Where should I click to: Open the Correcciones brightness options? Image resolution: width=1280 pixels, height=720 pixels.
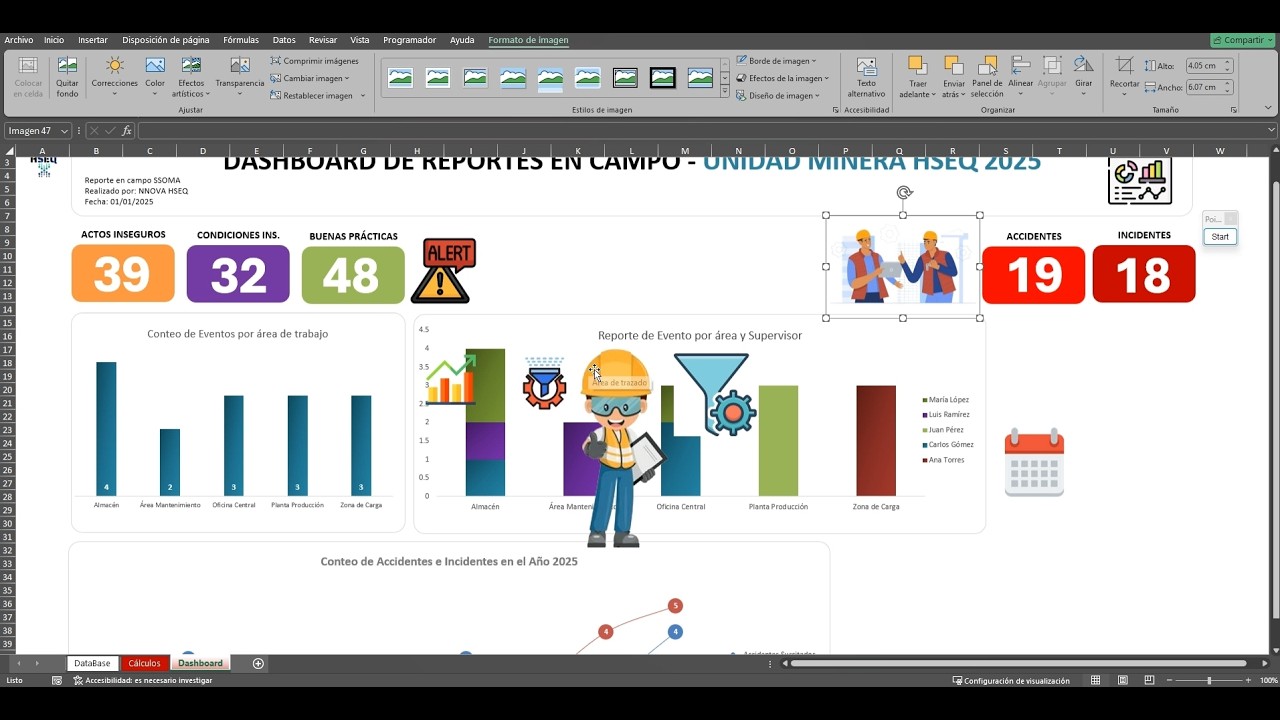(x=115, y=77)
